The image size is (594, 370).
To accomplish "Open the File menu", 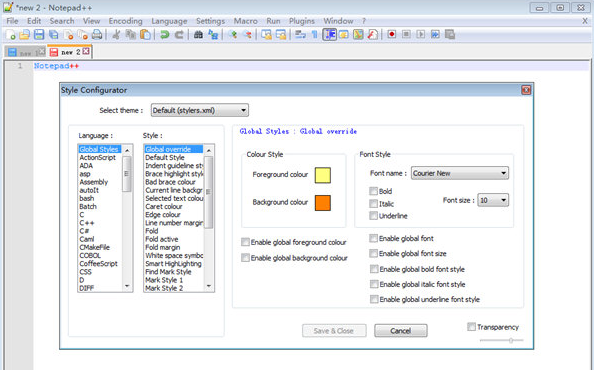I will tap(12, 21).
